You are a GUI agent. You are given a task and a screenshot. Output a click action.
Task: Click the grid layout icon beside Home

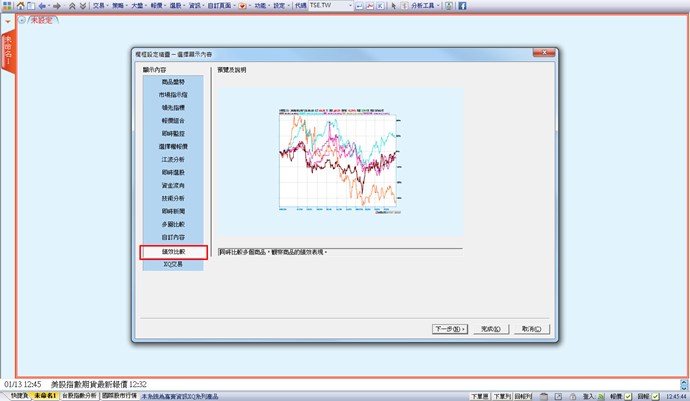28,6
